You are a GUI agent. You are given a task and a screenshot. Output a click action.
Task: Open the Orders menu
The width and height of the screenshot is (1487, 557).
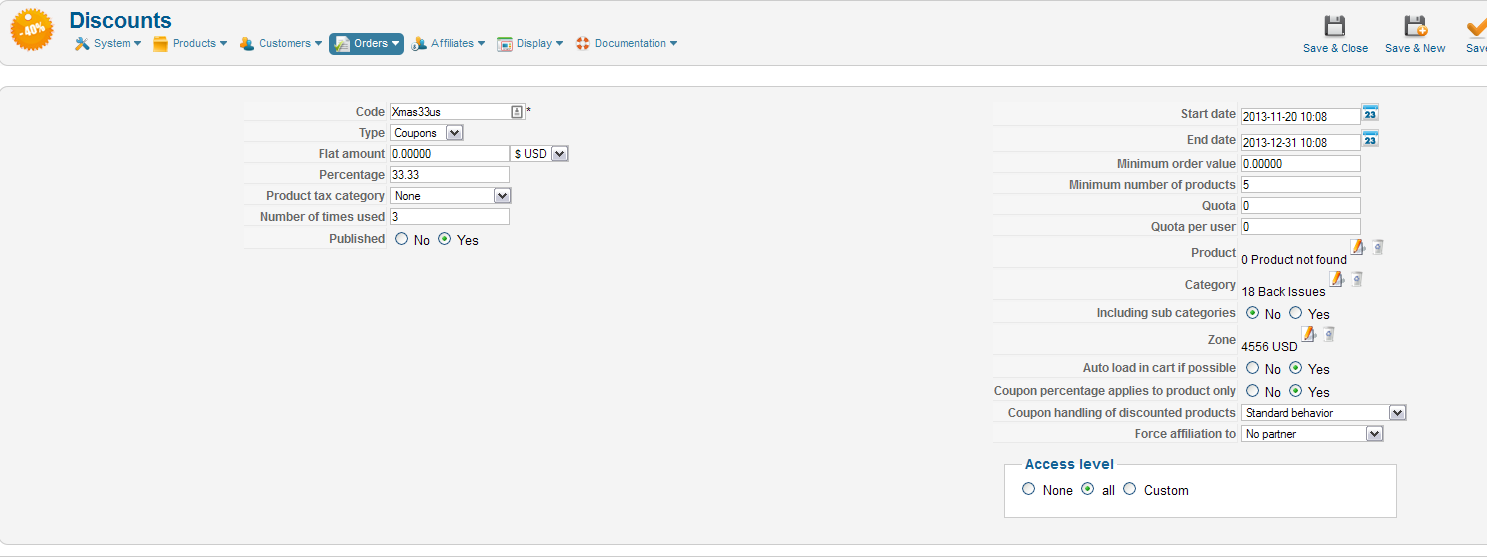click(366, 43)
